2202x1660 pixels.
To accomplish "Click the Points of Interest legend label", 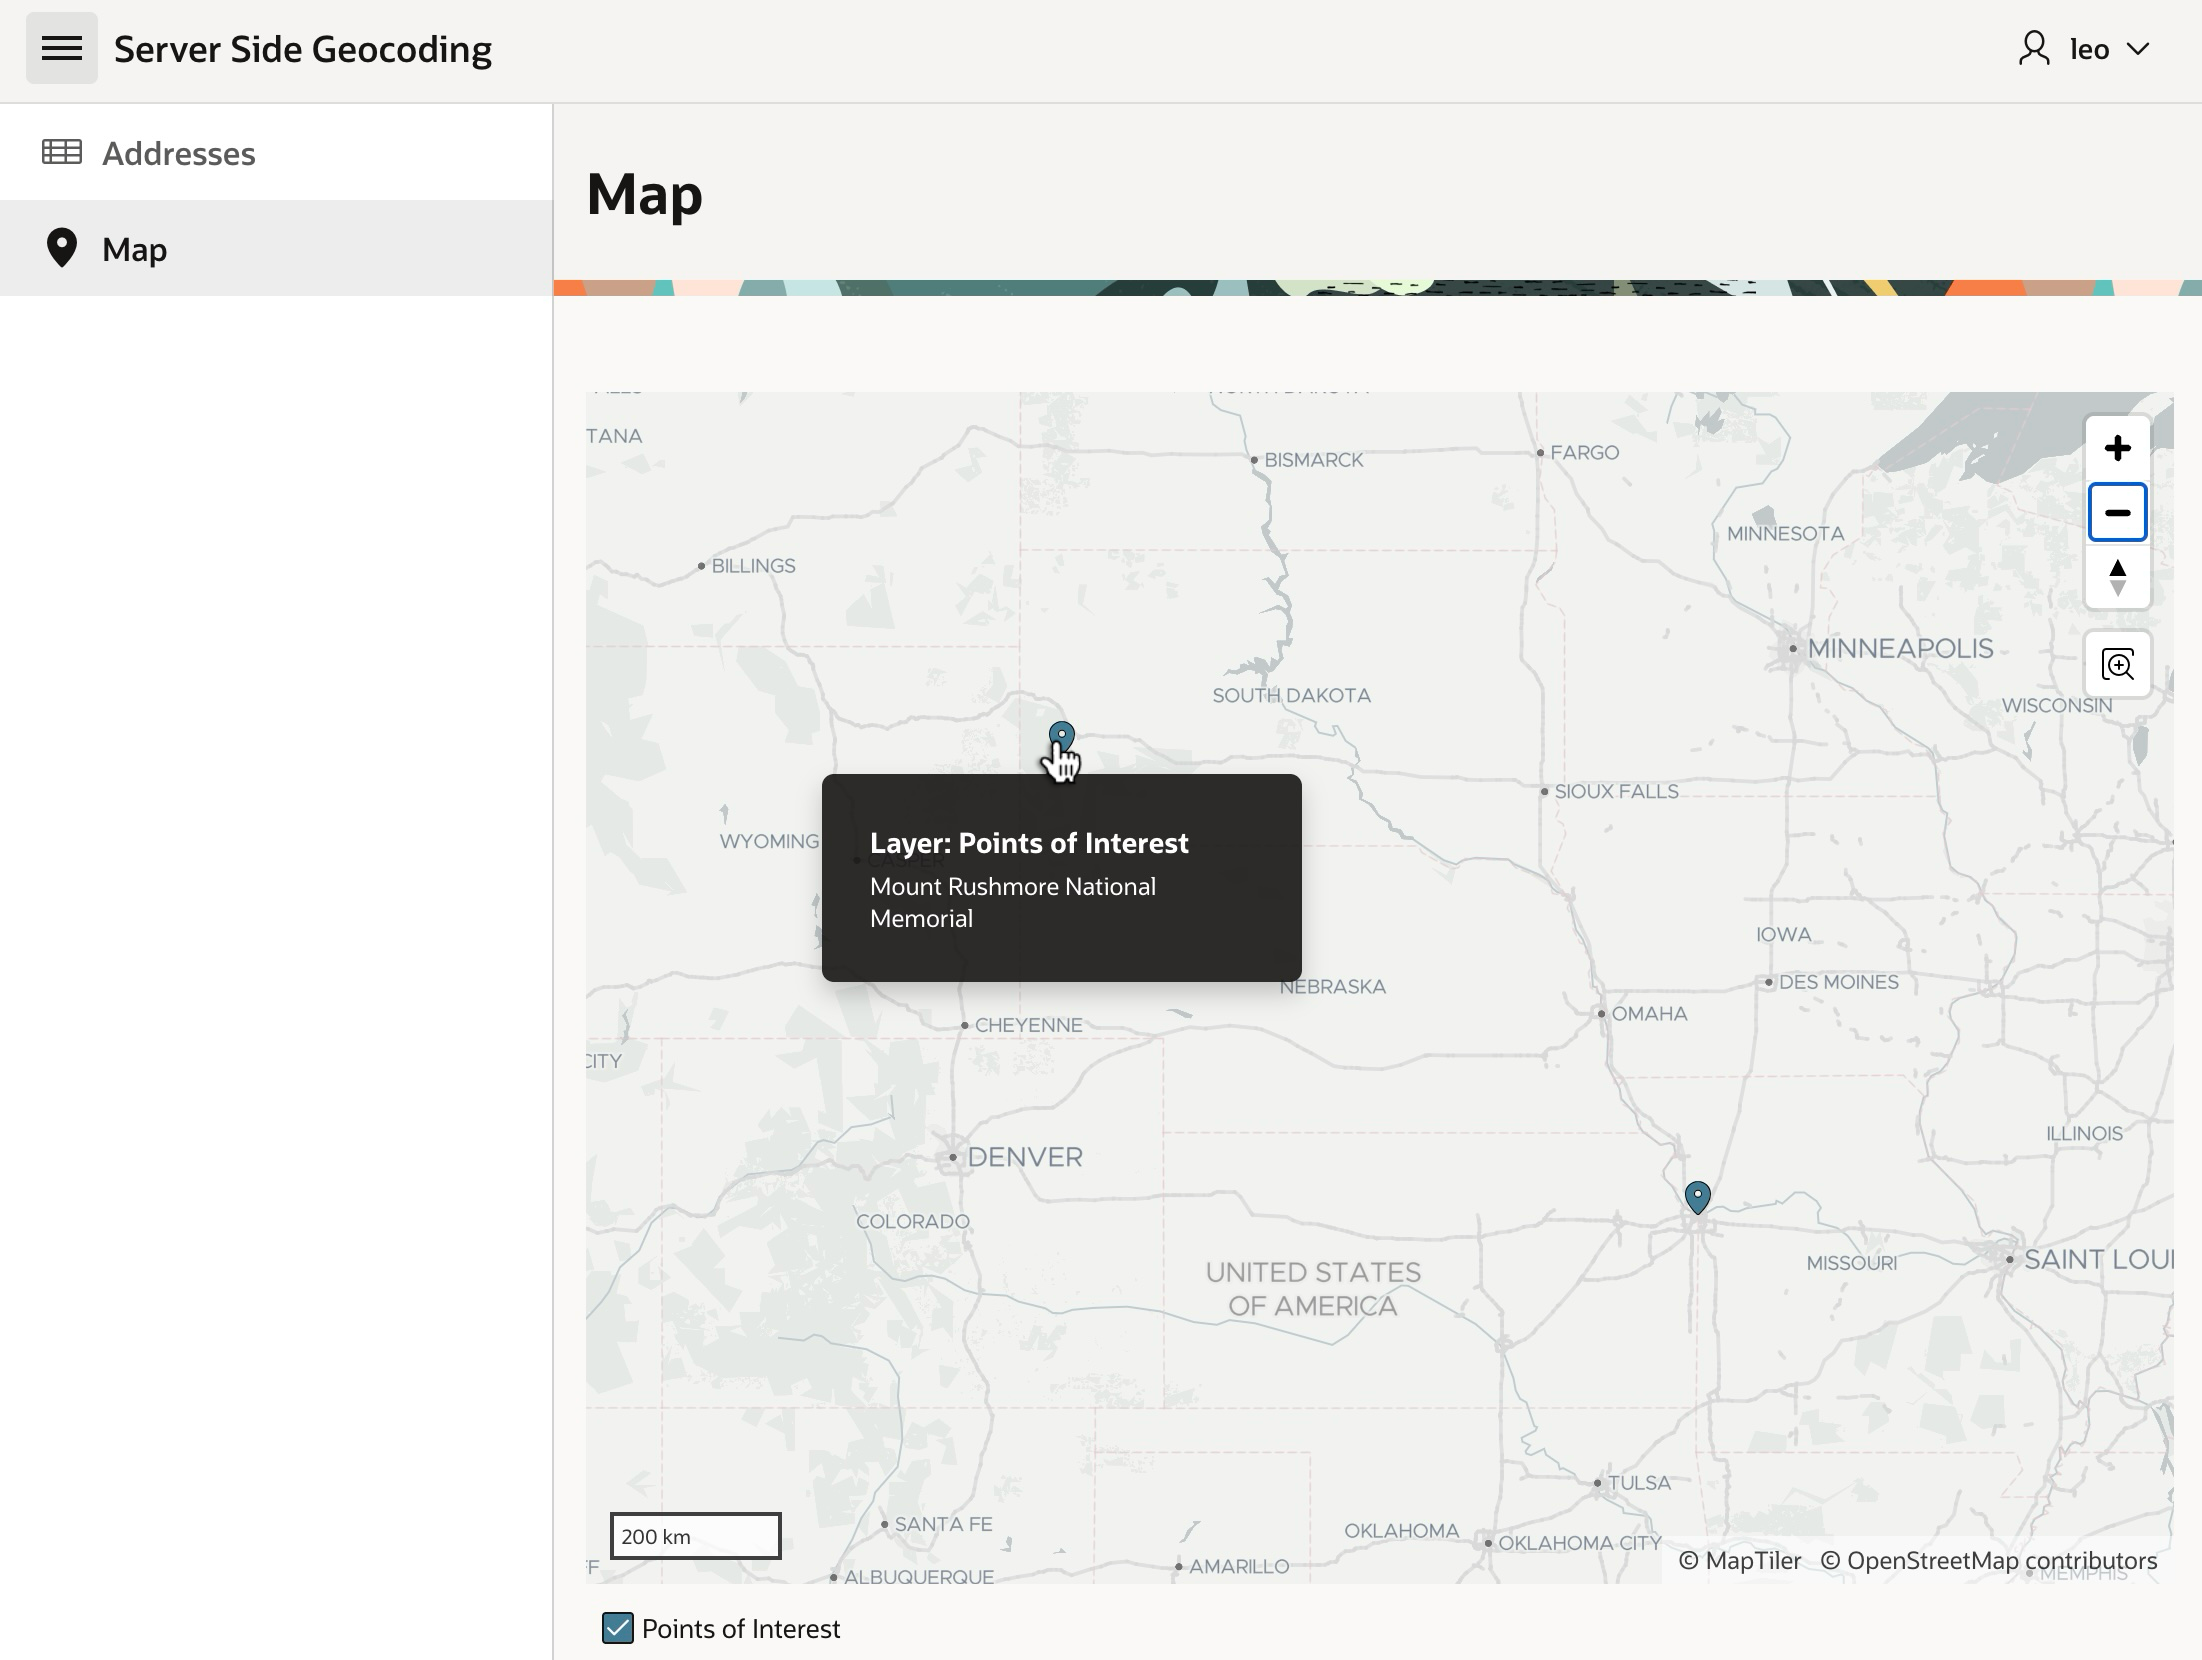I will 740,1629.
